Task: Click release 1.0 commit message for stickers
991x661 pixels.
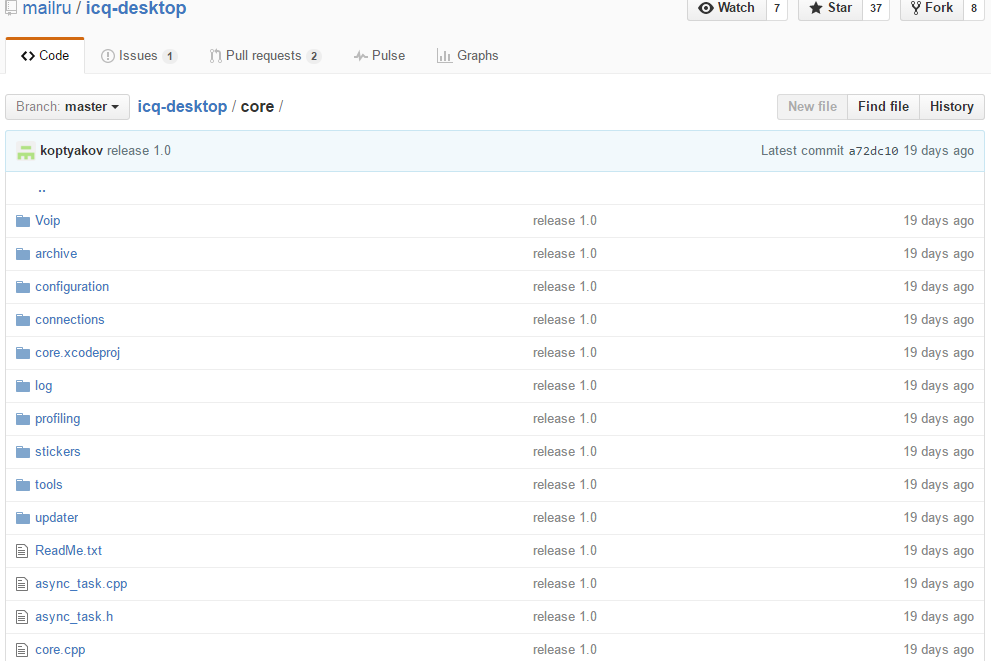Action: point(565,452)
